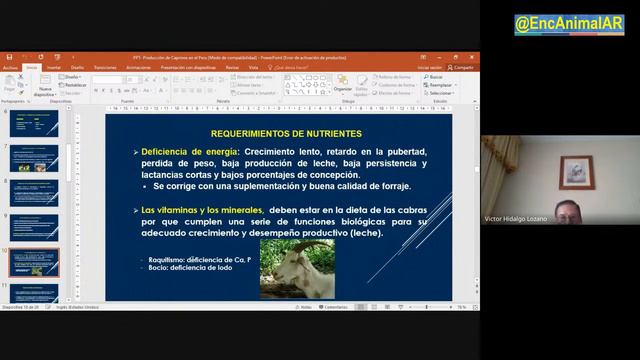Click the REQUERIMIENTOS DE NUTRIENTES title
The image size is (640, 360).
tap(286, 133)
